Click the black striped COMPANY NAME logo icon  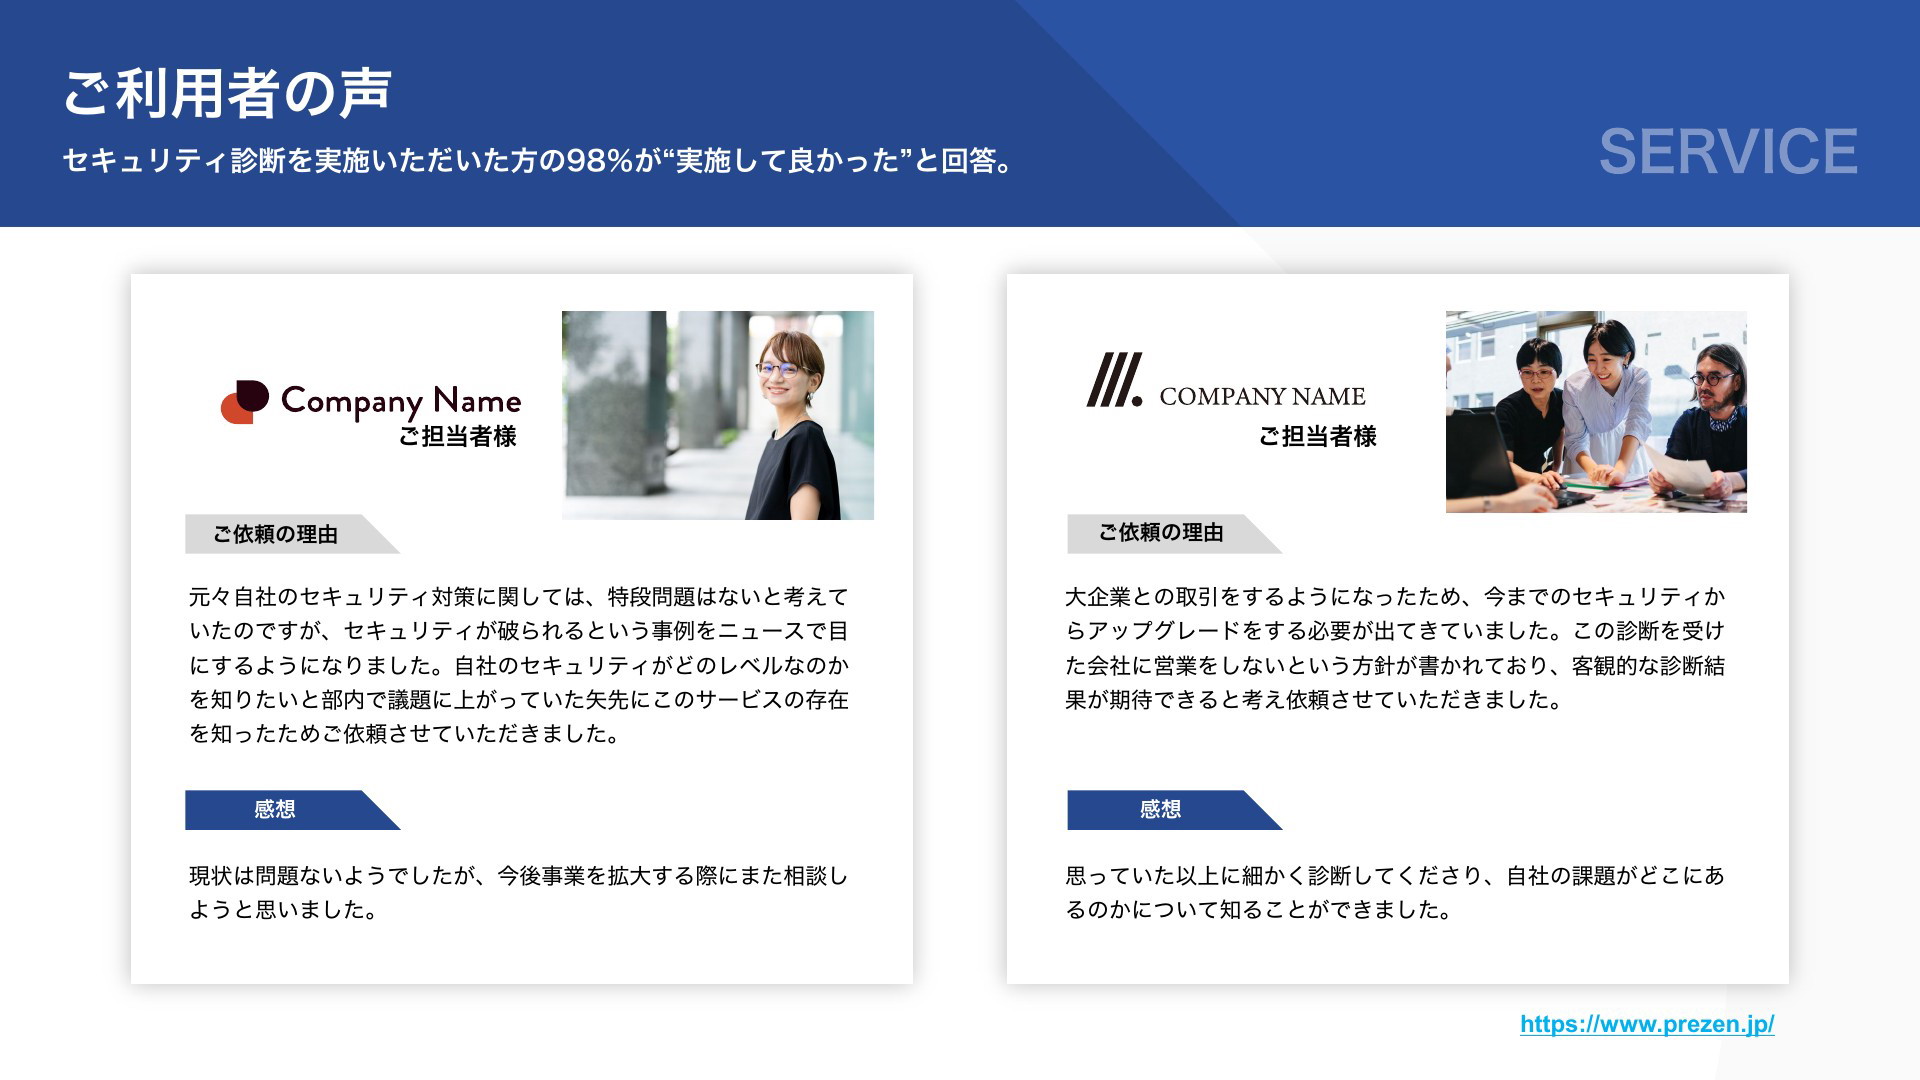coord(1114,380)
